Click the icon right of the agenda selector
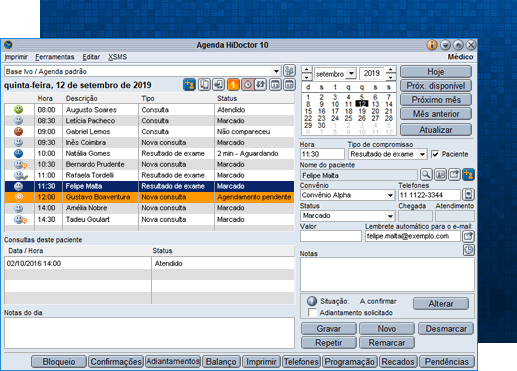The image size is (517, 371). 289,71
